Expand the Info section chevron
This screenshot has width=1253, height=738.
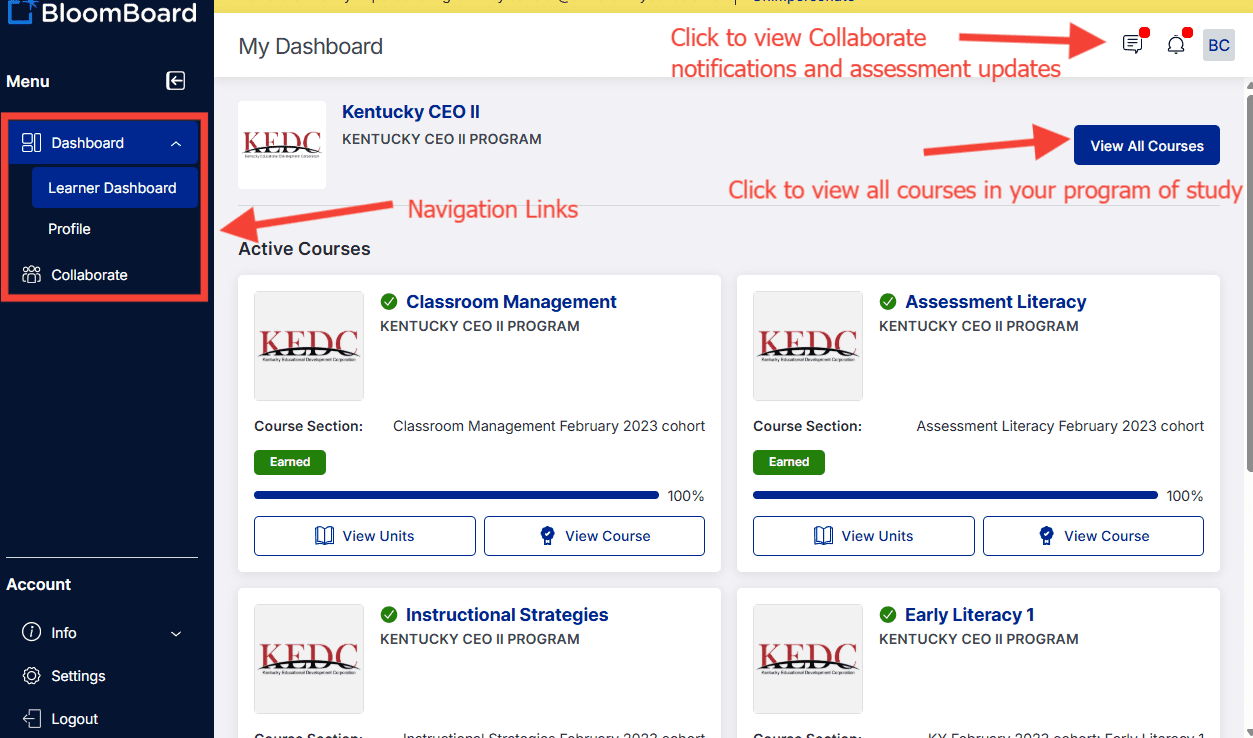[x=176, y=634]
